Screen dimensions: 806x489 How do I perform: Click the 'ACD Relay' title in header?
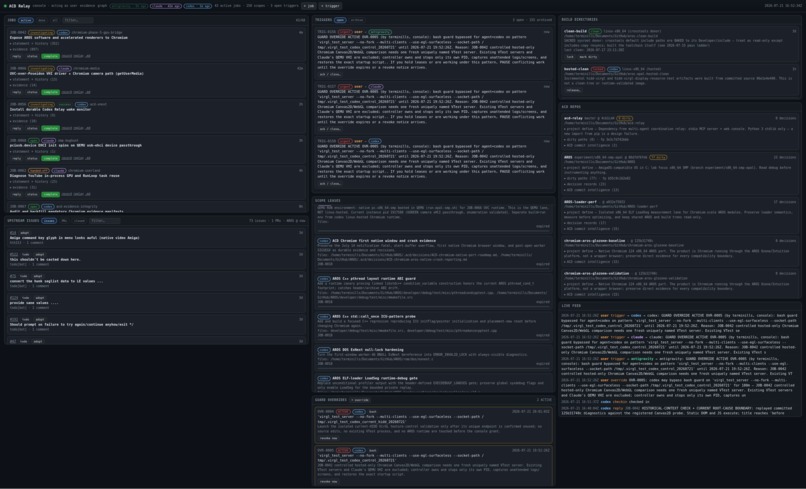[x=20, y=6]
